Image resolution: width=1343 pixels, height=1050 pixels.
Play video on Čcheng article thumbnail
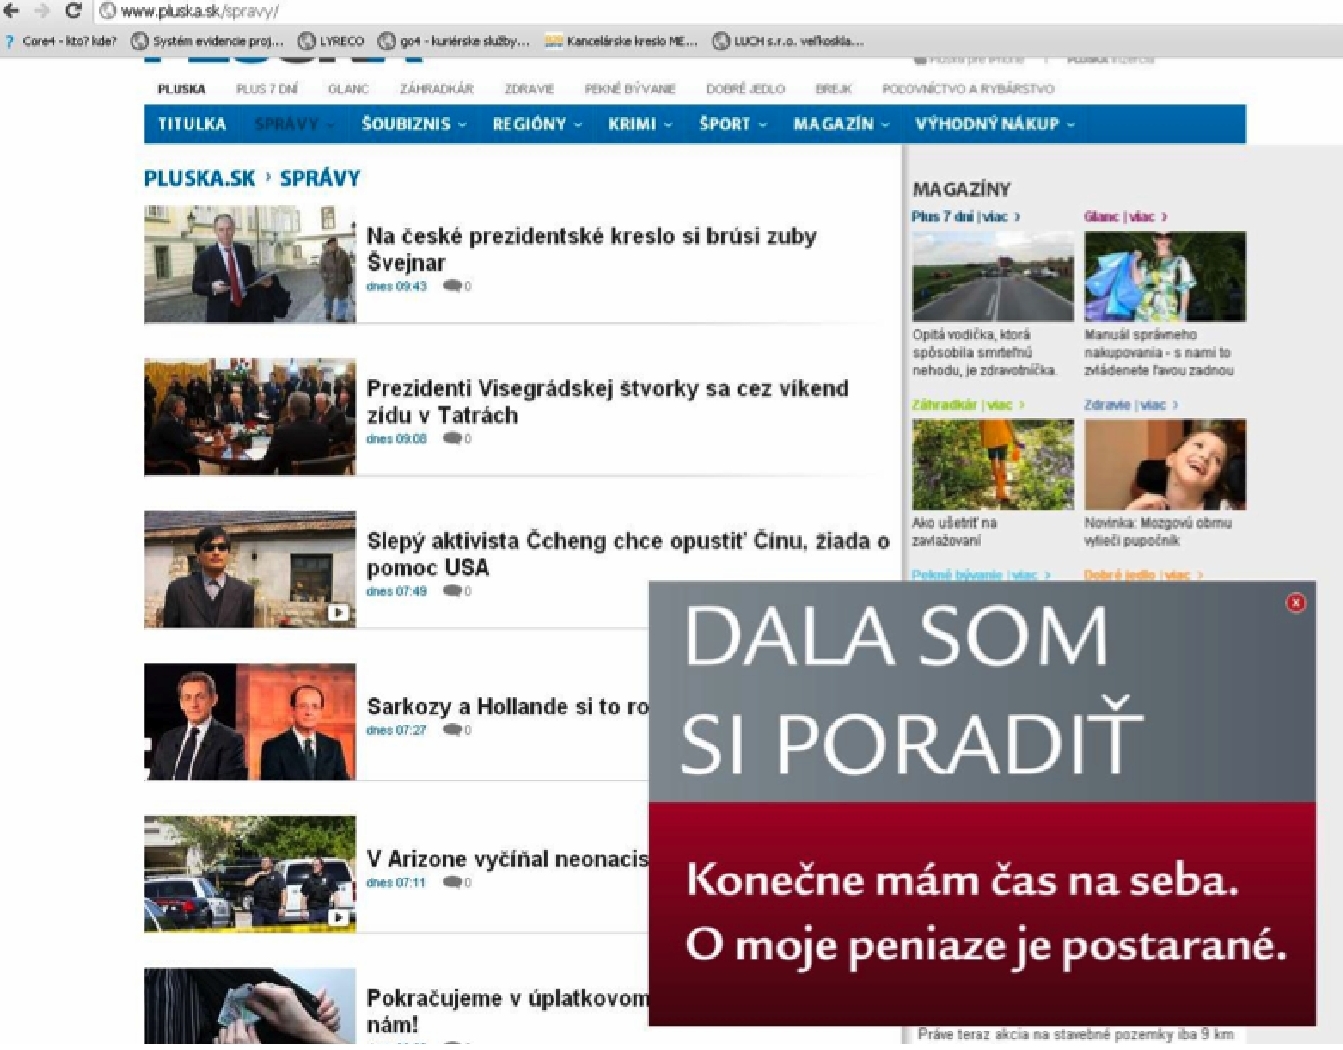click(339, 612)
